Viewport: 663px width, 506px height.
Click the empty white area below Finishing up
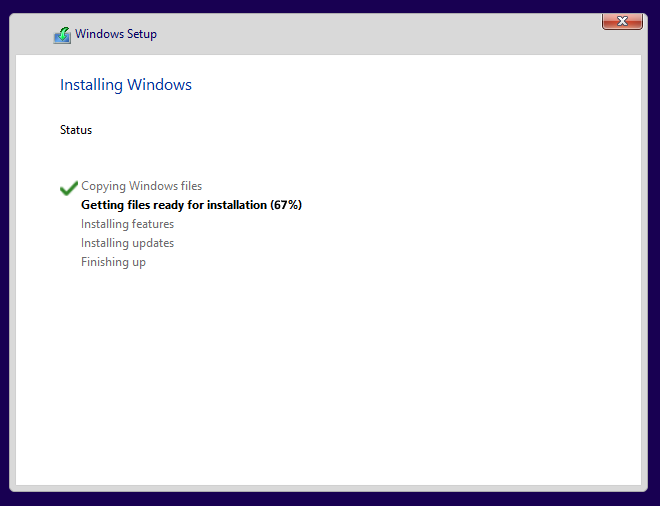[x=330, y=380]
